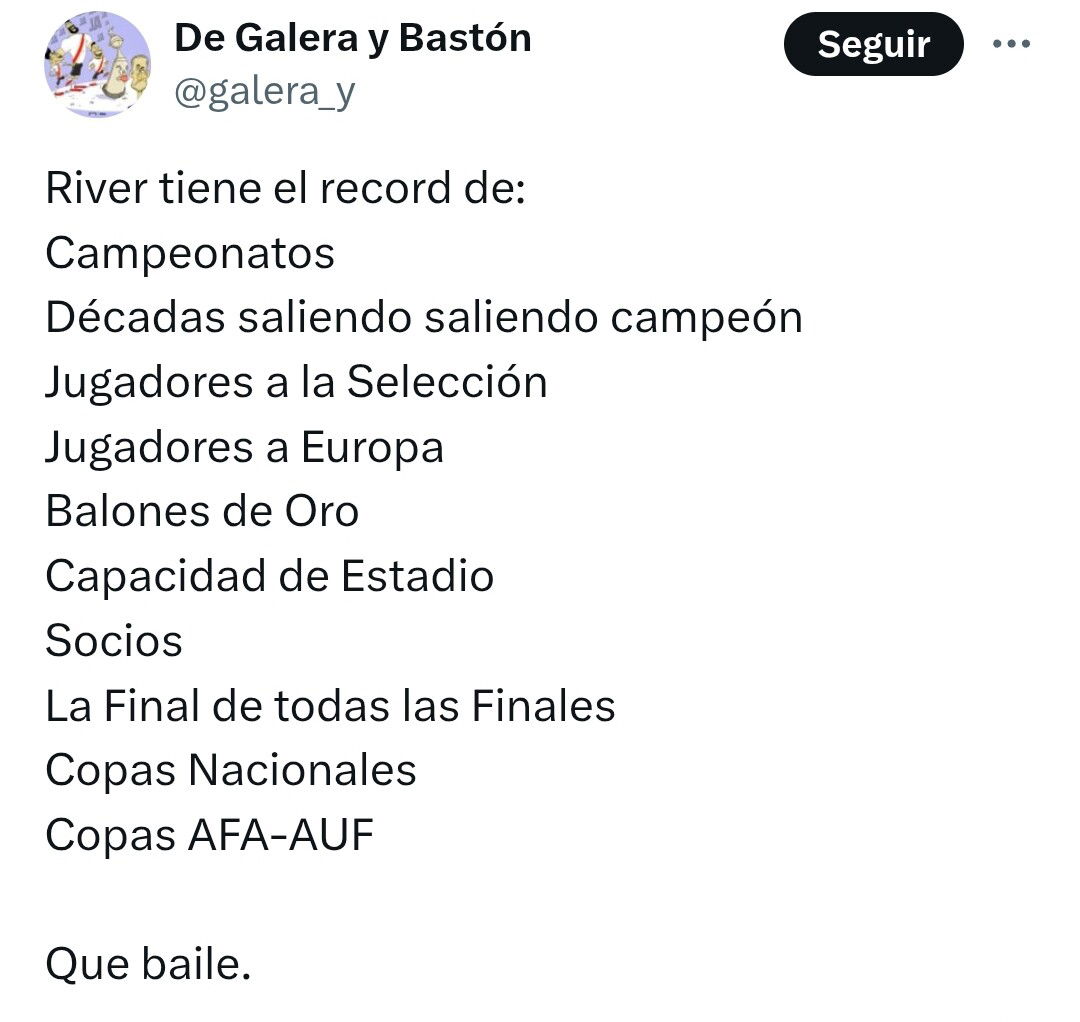Image resolution: width=1080 pixels, height=1022 pixels.
Task: Click the word 'Selección' in the tweet
Action: [x=447, y=382]
